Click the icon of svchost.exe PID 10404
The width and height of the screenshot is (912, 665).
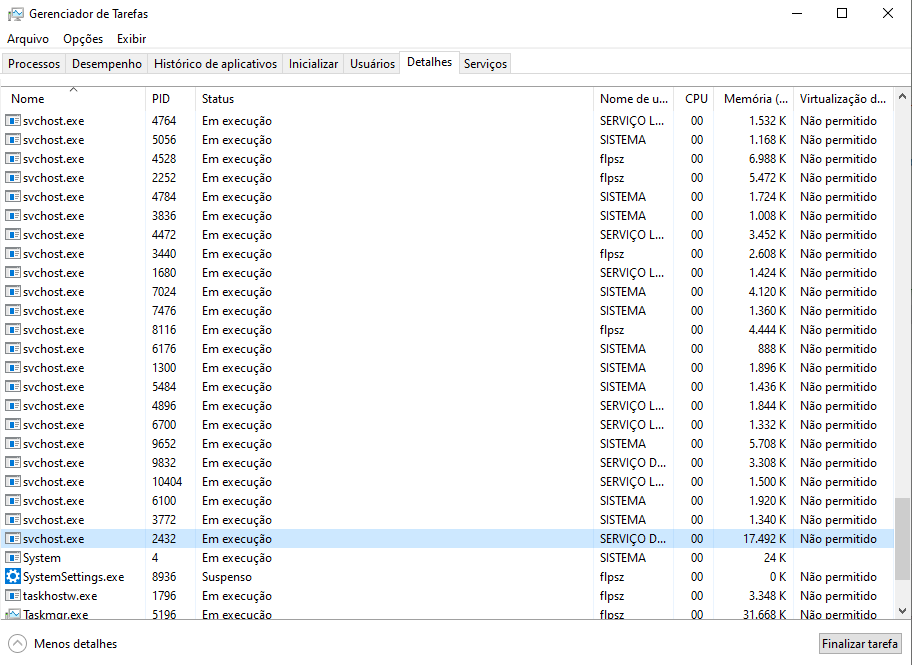click(x=13, y=482)
